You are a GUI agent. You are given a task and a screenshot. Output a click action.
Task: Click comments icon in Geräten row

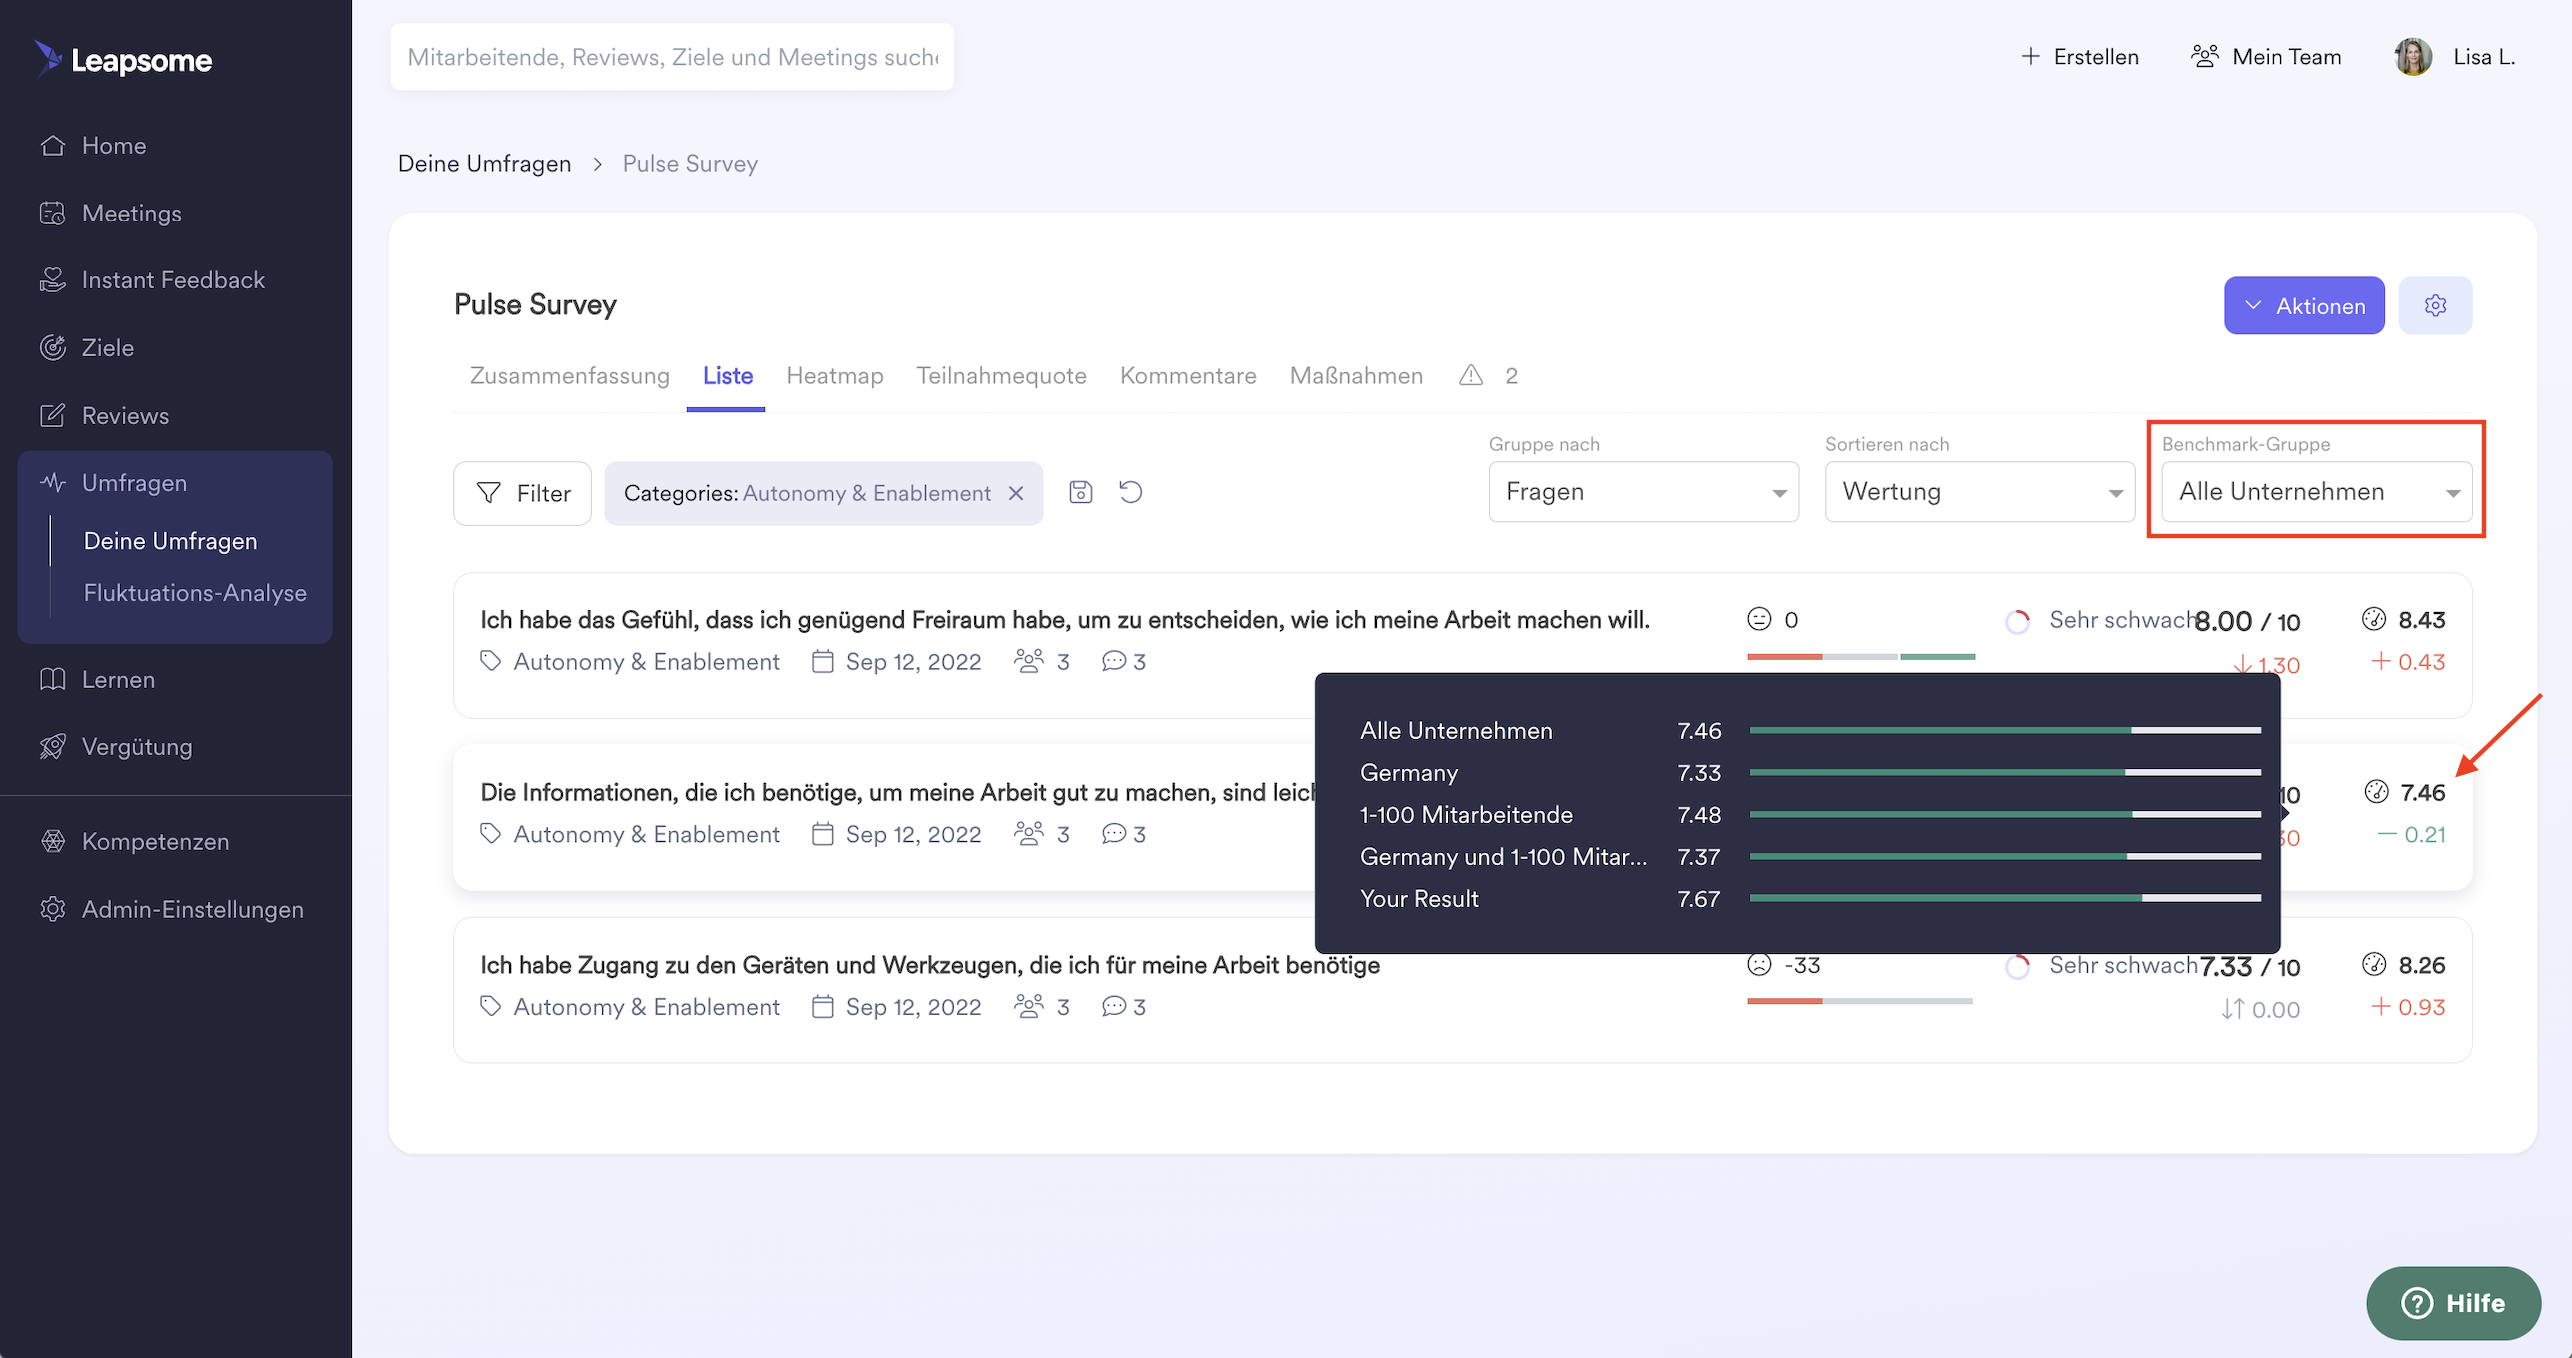(1114, 1008)
